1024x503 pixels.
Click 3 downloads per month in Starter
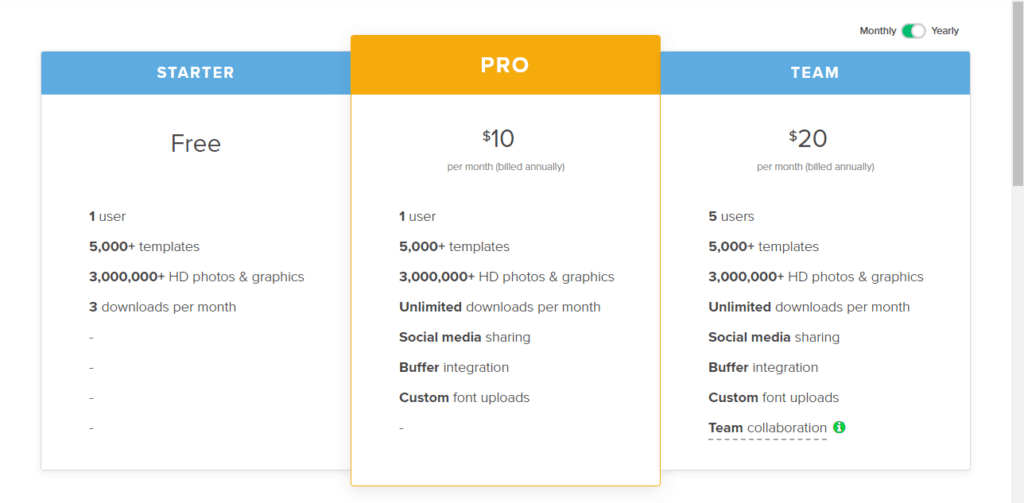point(163,307)
